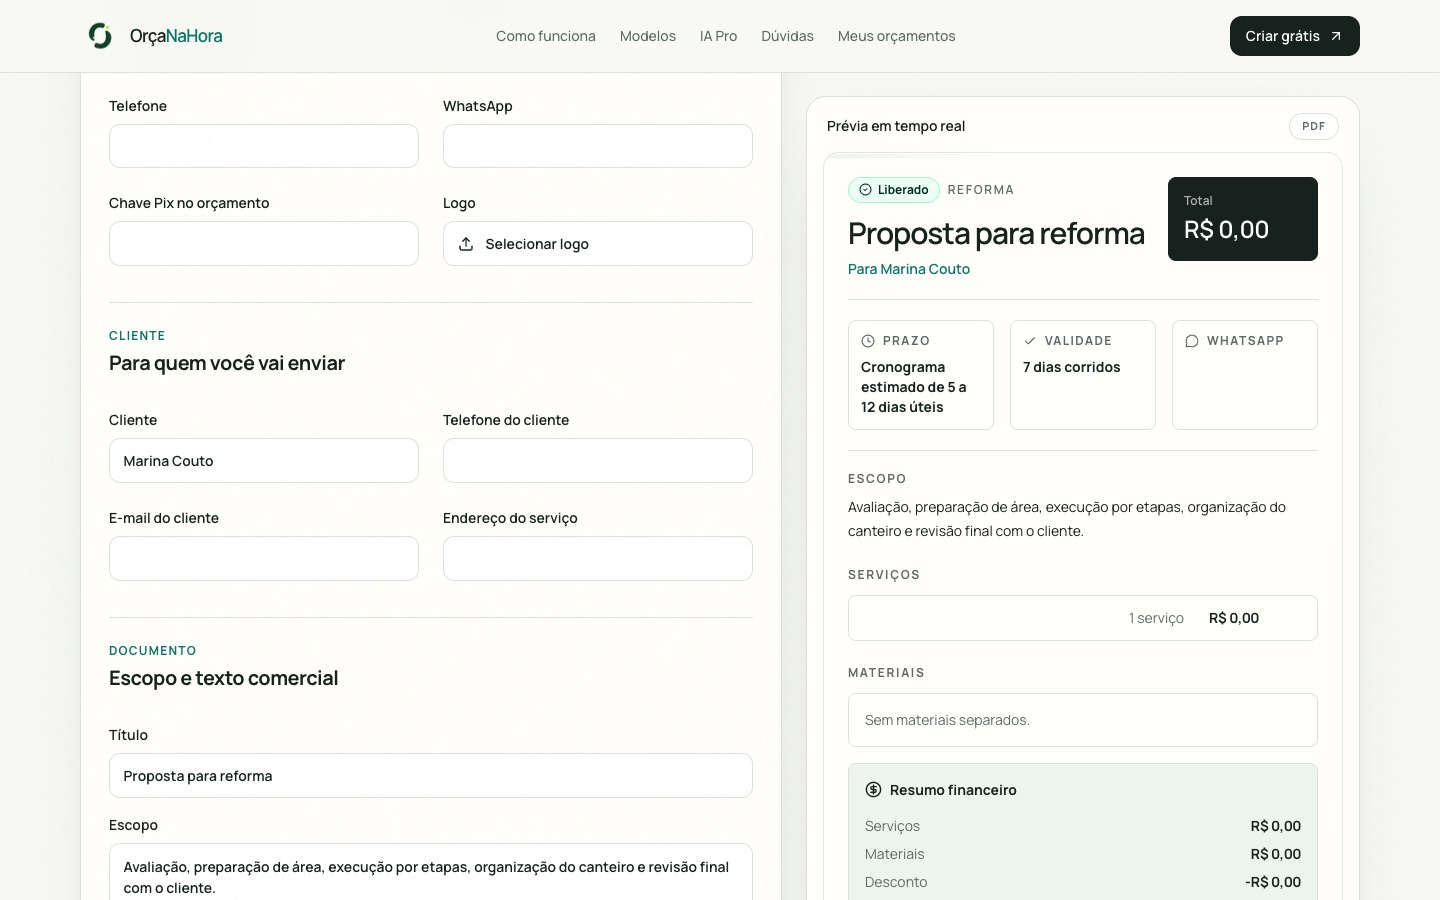Click the 'Para Marina Couto' preview text
This screenshot has width=1440, height=900.
909,269
